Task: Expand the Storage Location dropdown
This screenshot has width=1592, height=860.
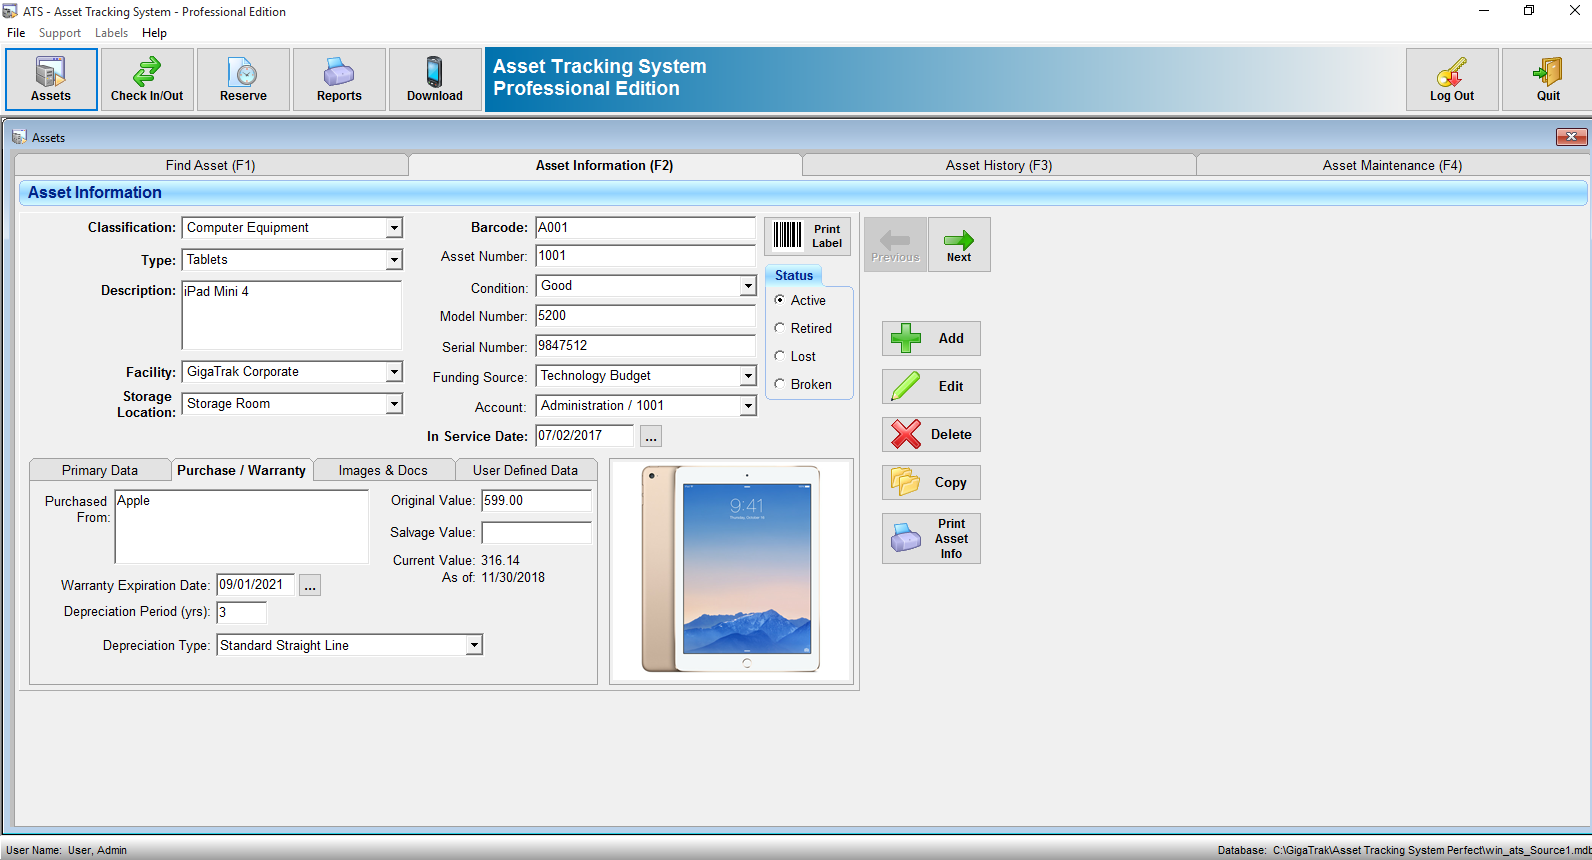Action: pos(394,404)
